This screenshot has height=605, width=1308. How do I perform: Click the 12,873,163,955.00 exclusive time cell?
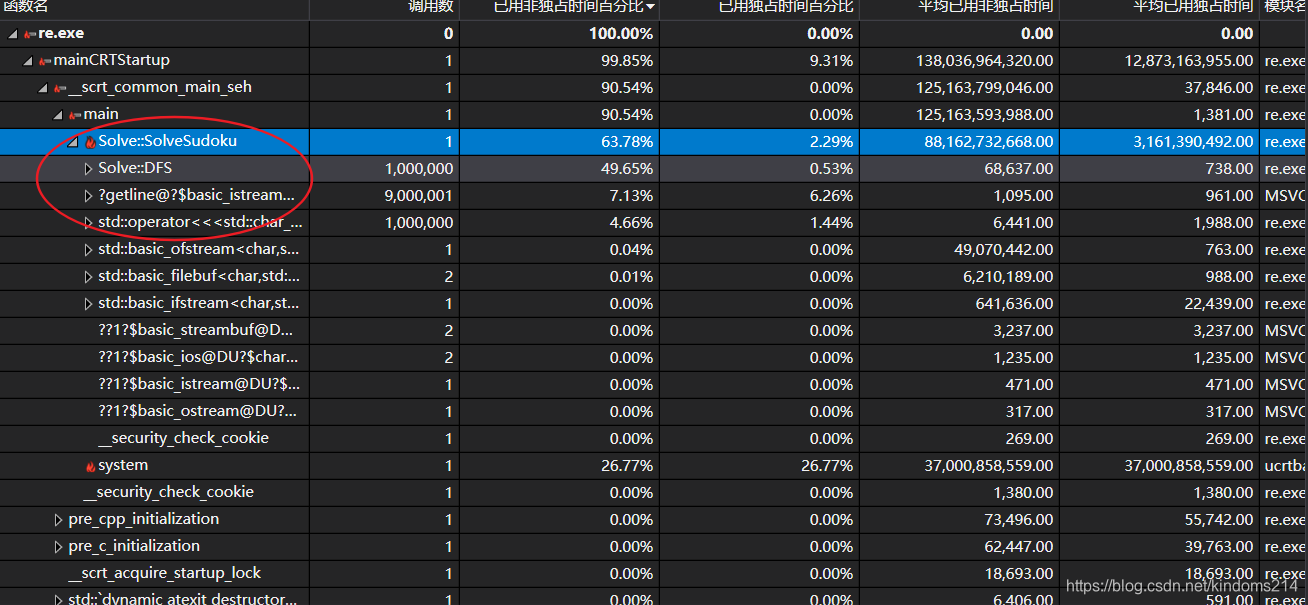click(1160, 61)
